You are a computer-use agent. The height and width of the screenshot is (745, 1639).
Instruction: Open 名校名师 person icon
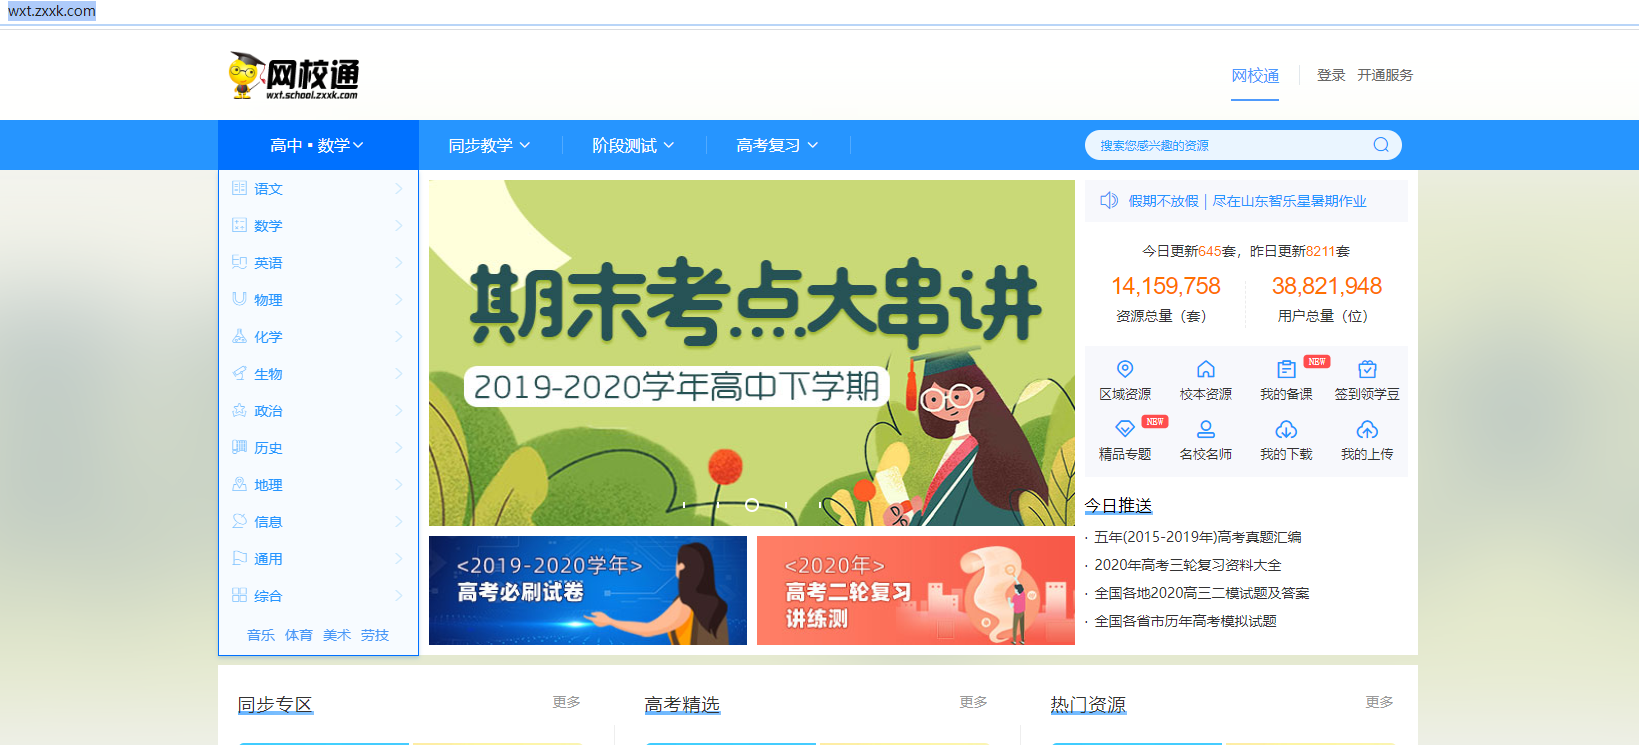(x=1206, y=429)
